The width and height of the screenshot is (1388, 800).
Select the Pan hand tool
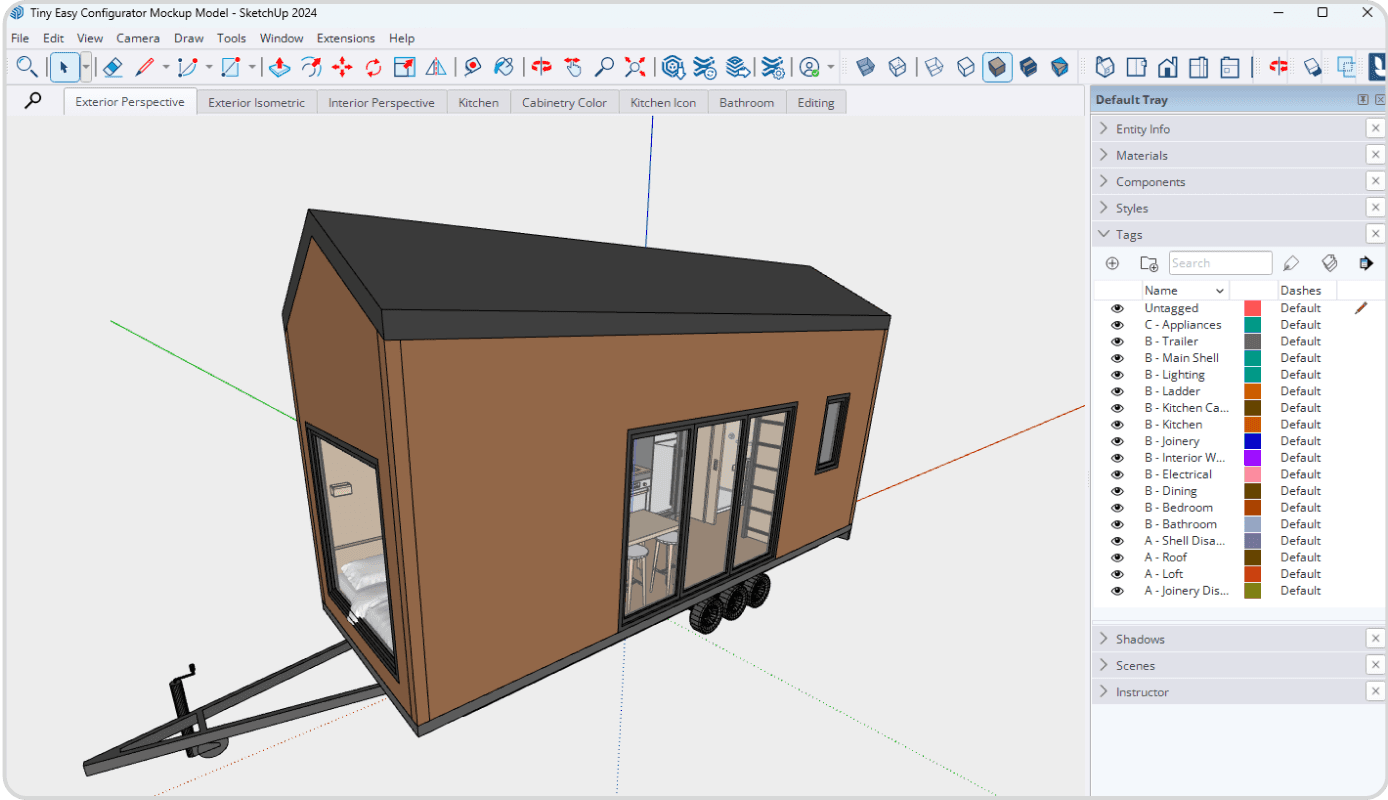tap(571, 67)
